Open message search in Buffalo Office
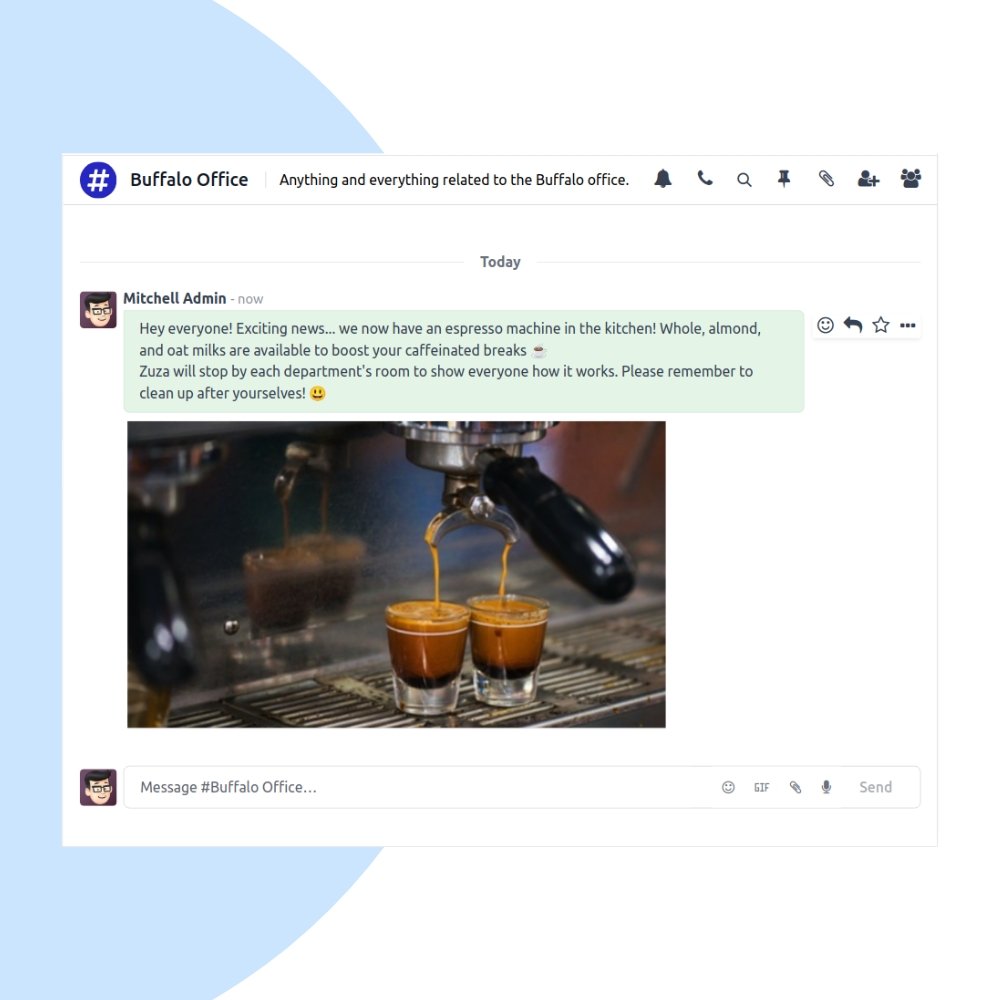This screenshot has height=1000, width=1000. pos(744,179)
